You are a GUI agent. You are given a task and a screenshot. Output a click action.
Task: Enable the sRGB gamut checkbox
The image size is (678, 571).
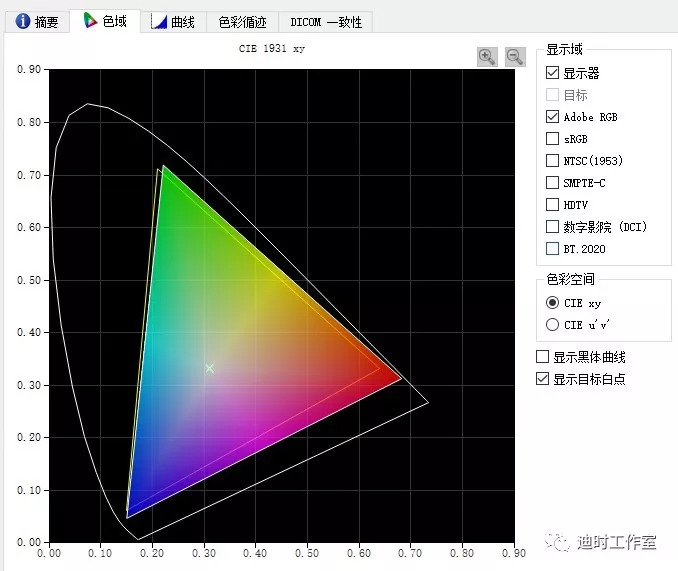pos(552,138)
